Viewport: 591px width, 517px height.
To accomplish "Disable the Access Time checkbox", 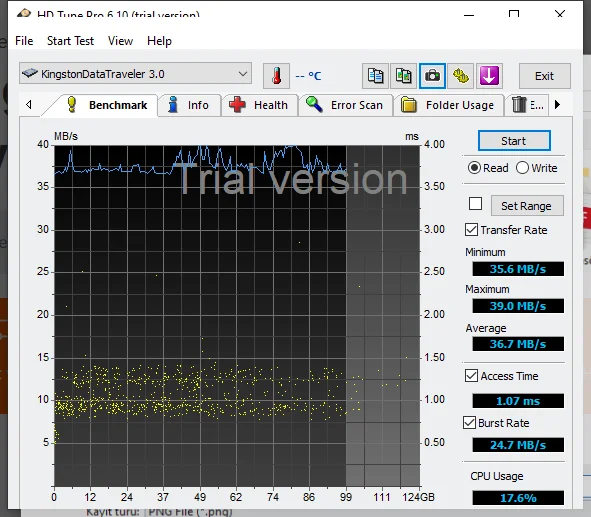I will (472, 376).
